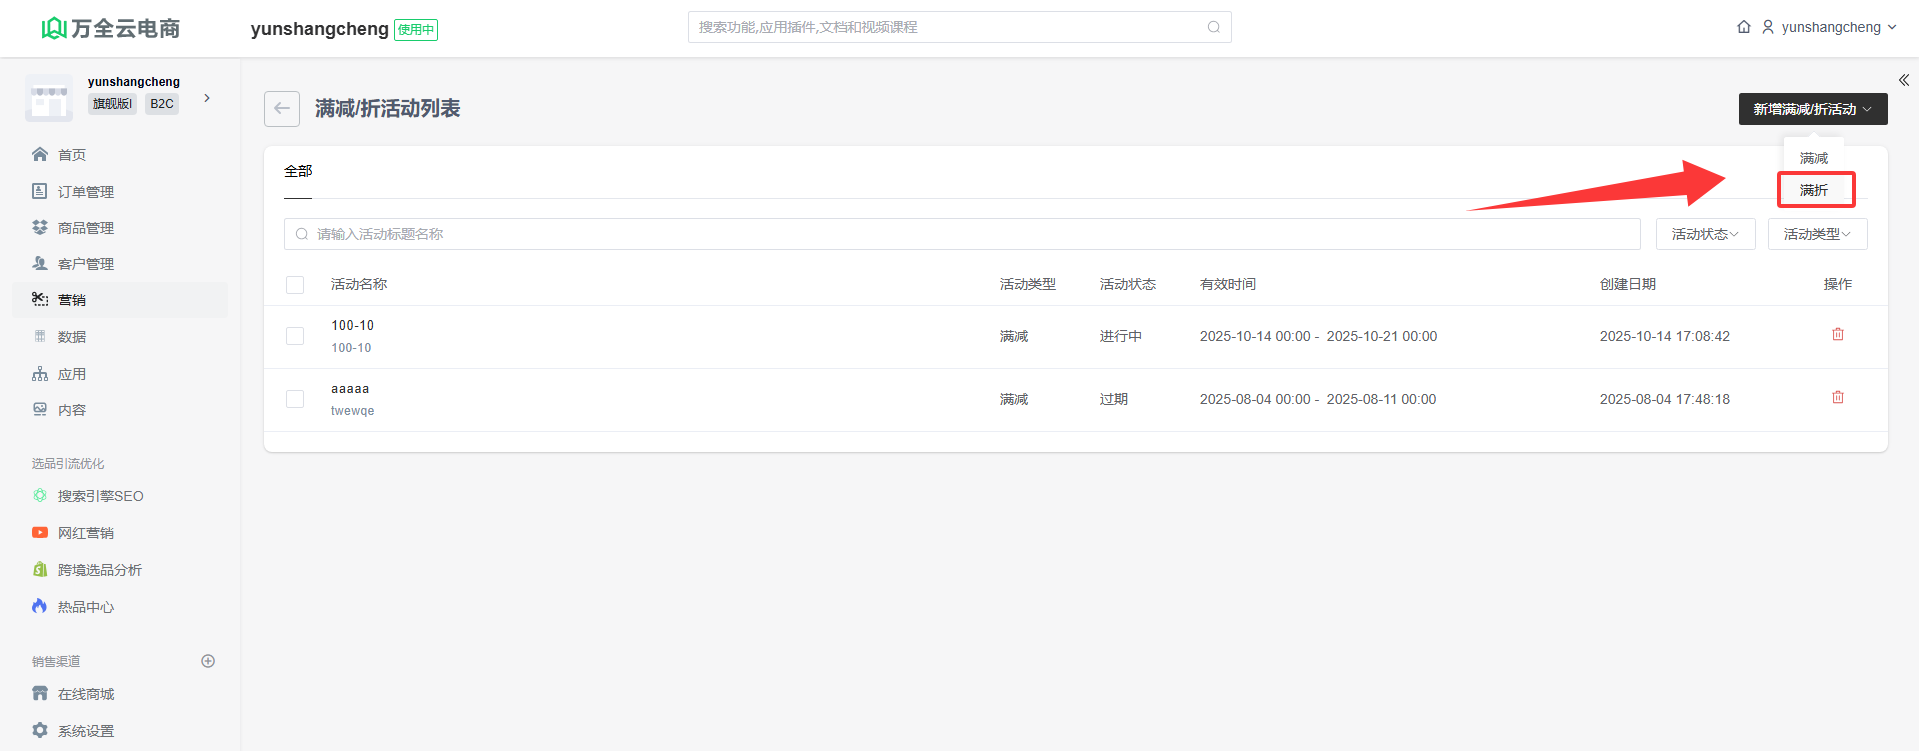Select 满折 from the dropdown menu
The image size is (1919, 751).
1814,190
